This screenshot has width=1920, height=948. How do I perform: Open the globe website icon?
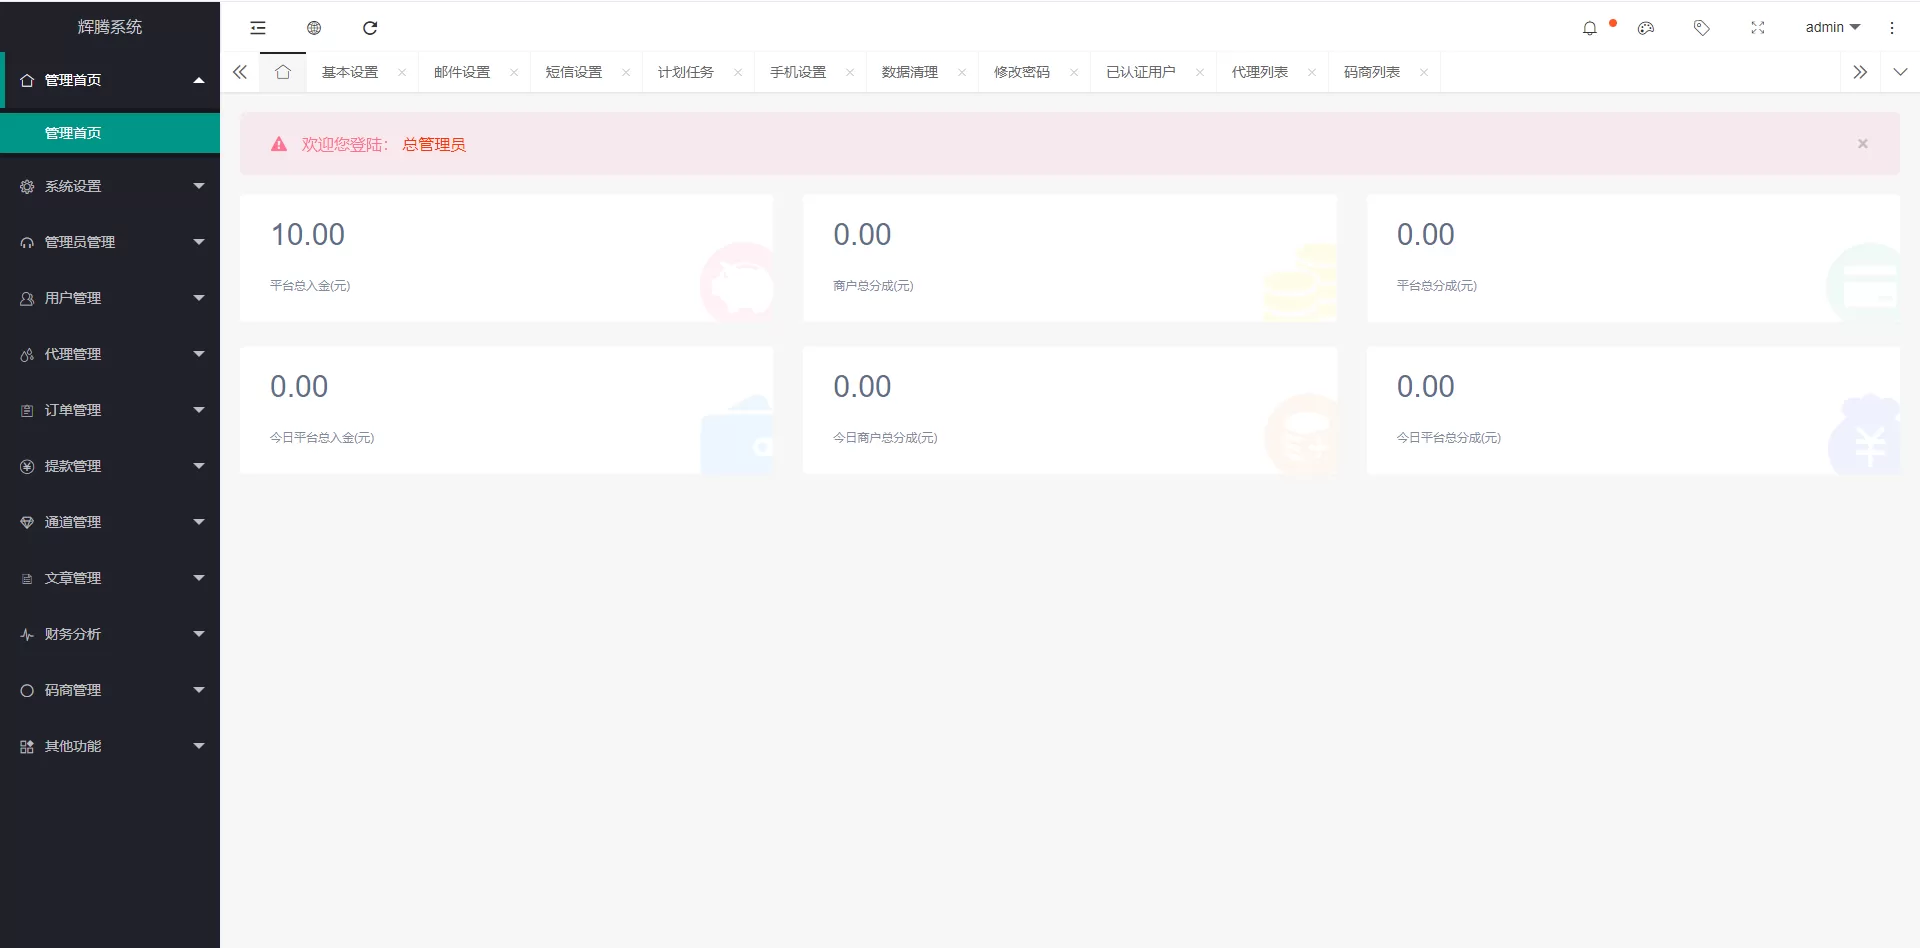[x=314, y=28]
